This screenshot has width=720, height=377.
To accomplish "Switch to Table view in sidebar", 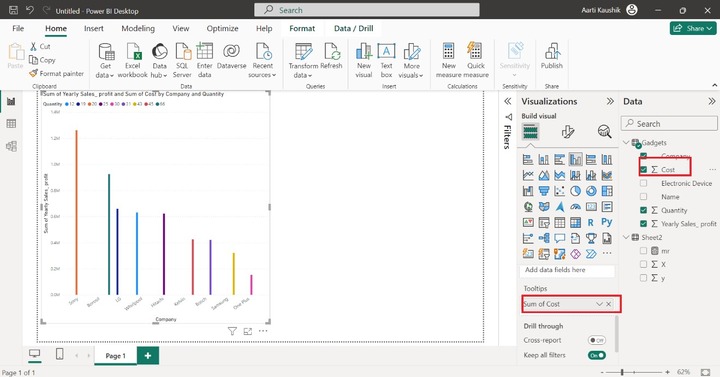I will 11,124.
